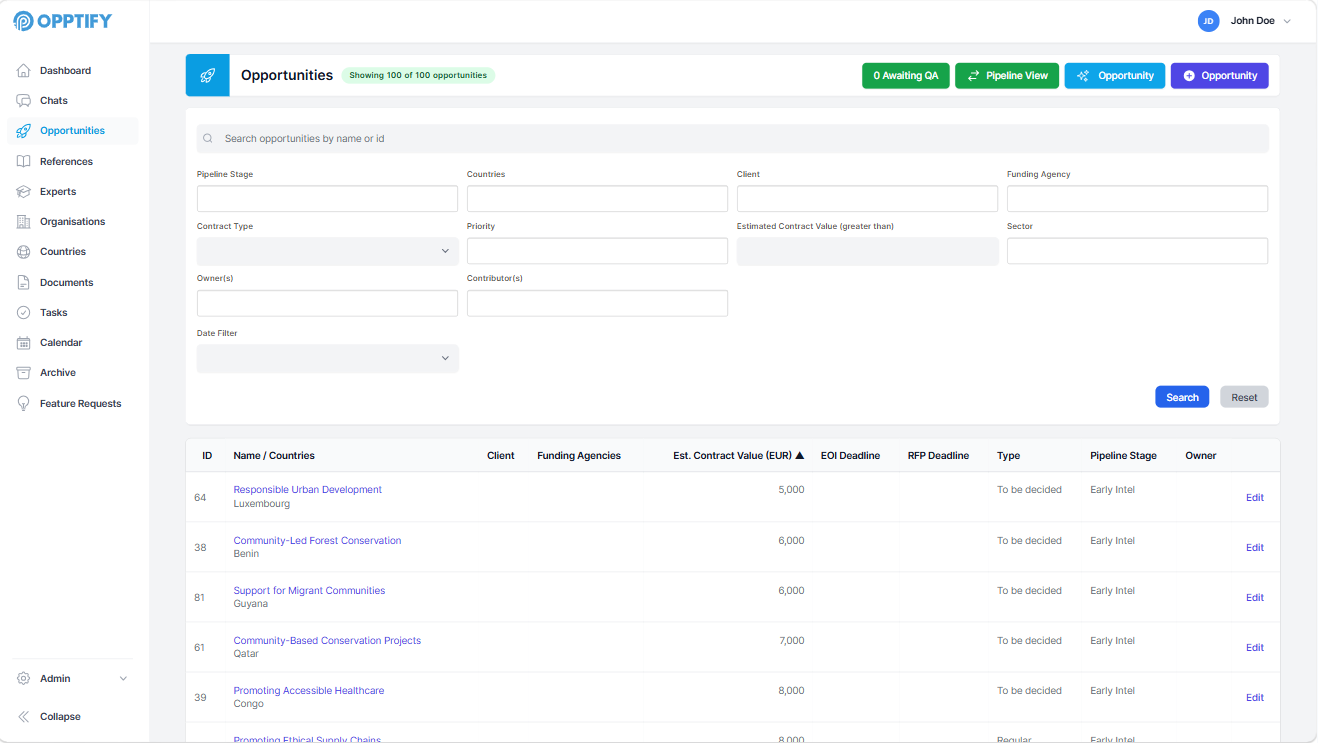1318x743 pixels.
Task: Click the Calendar icon in sidebar
Action: (24, 343)
